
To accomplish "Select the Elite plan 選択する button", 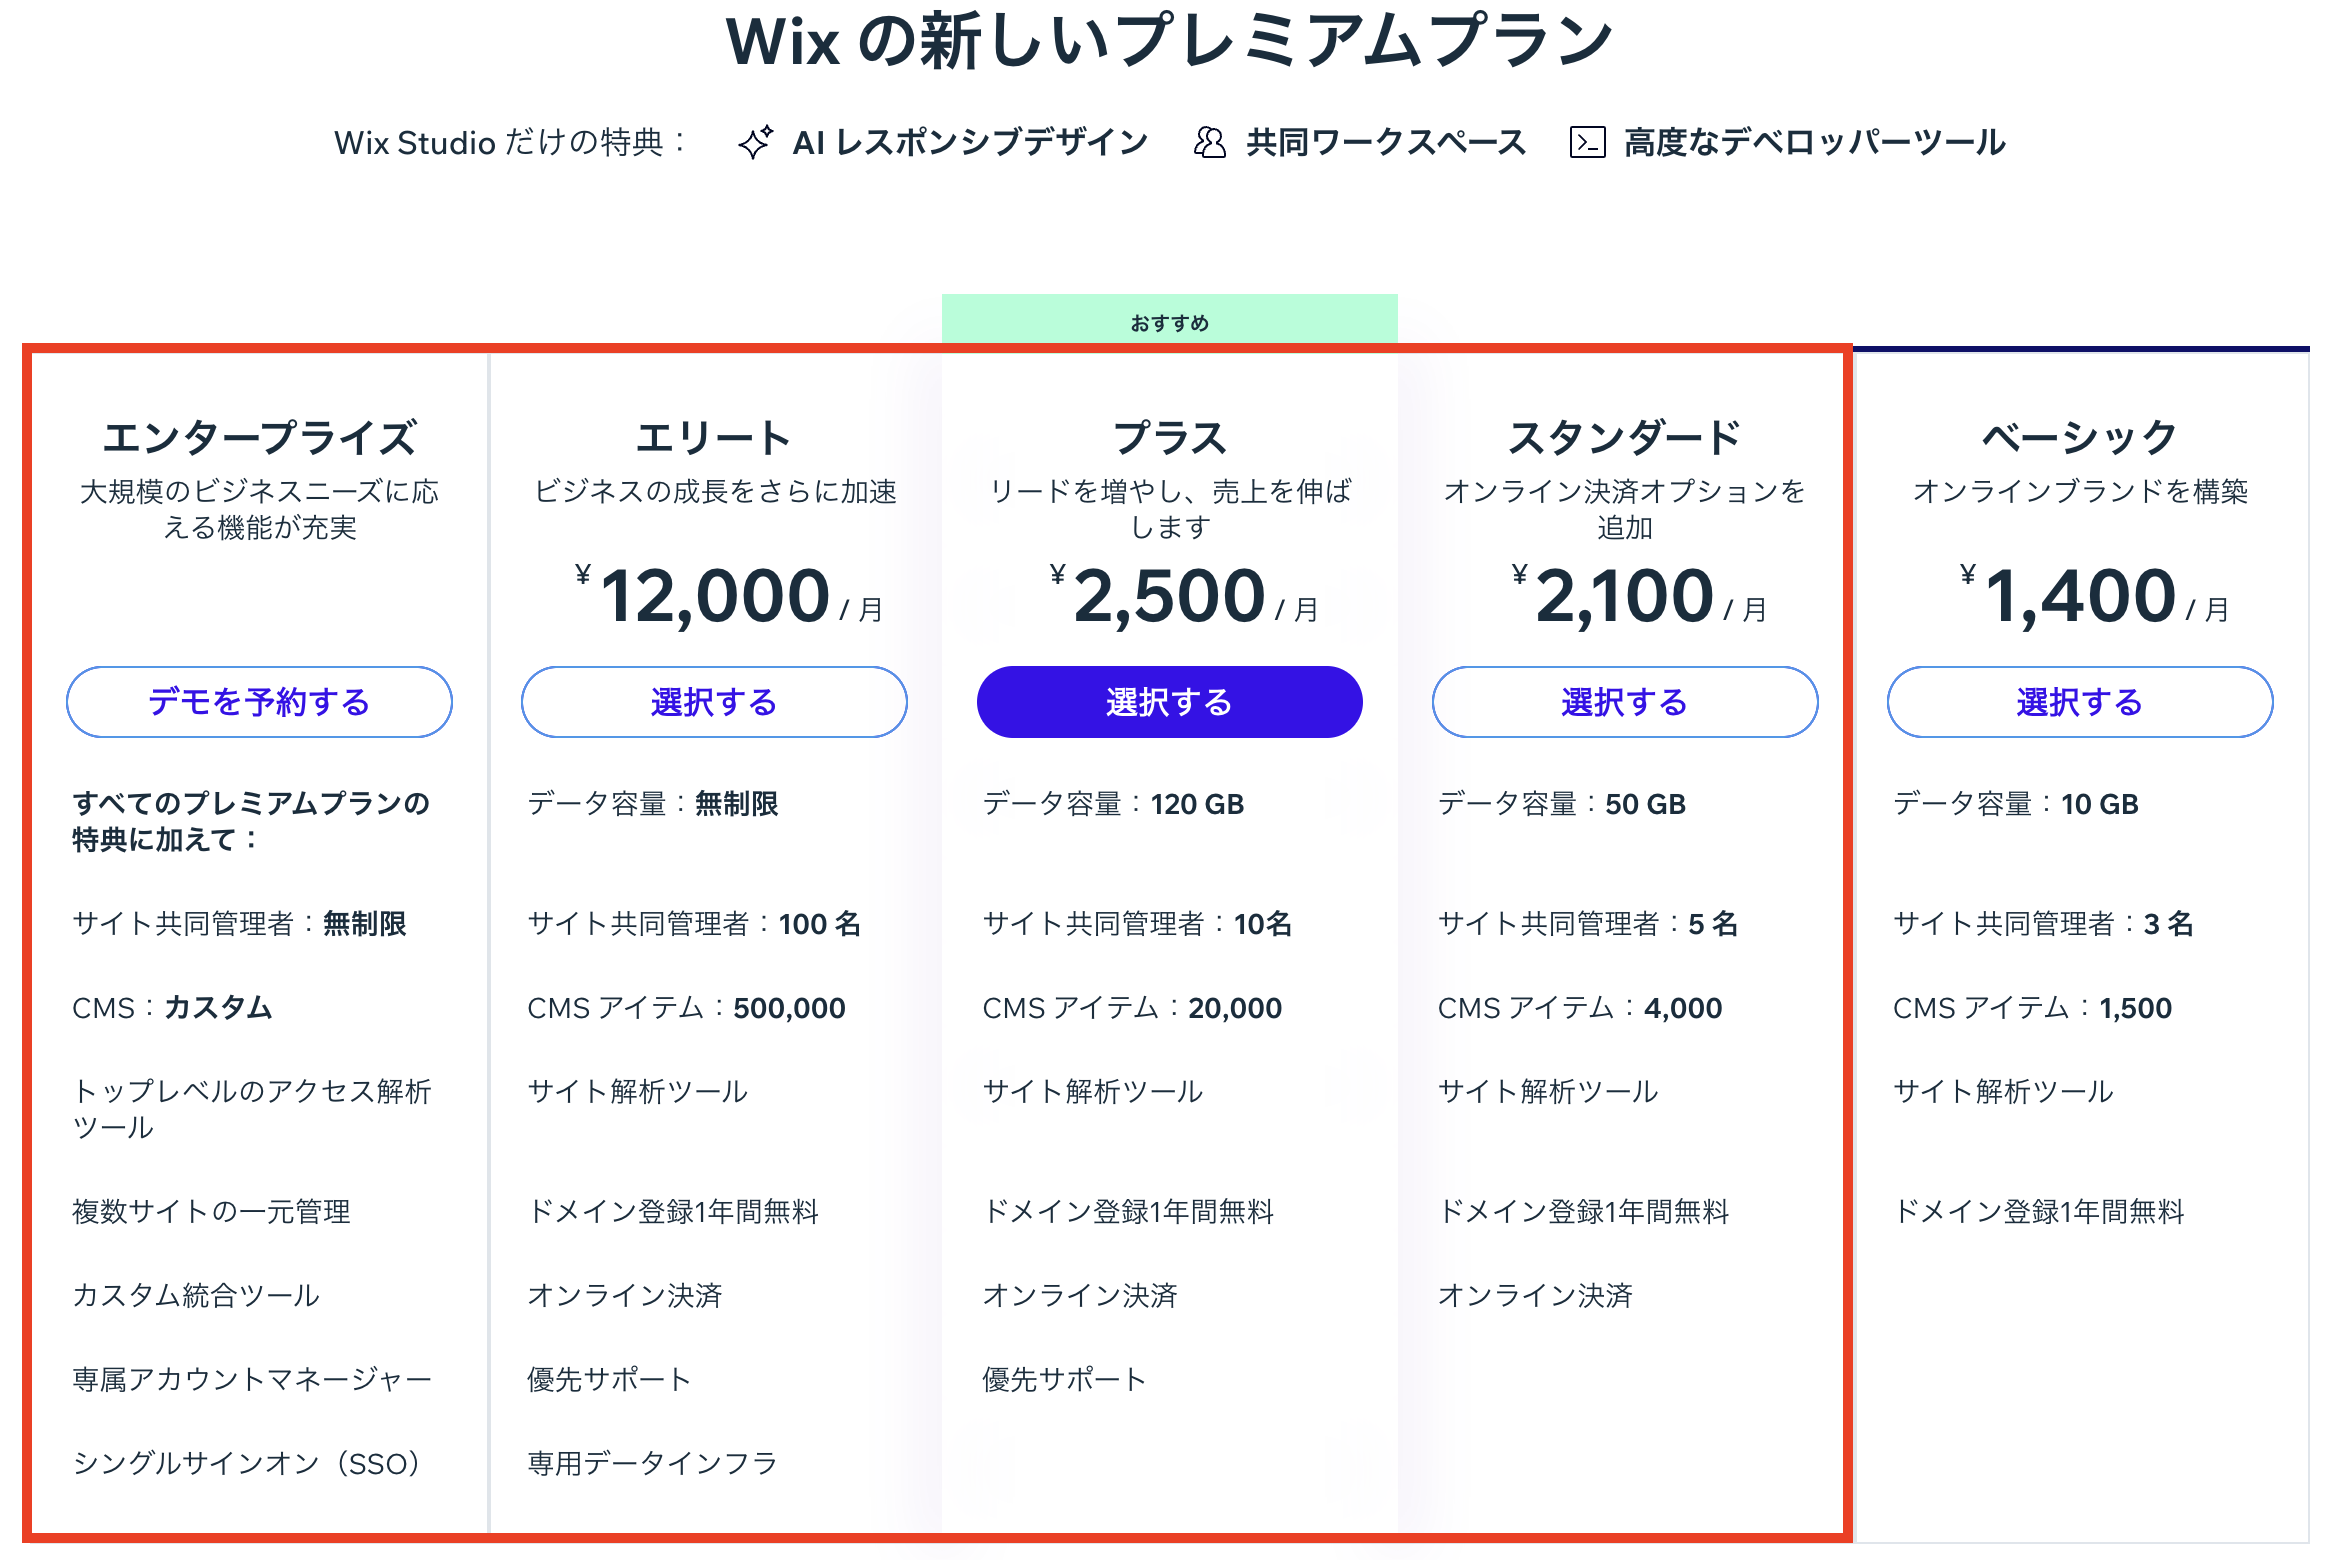I will pyautogui.click(x=714, y=702).
